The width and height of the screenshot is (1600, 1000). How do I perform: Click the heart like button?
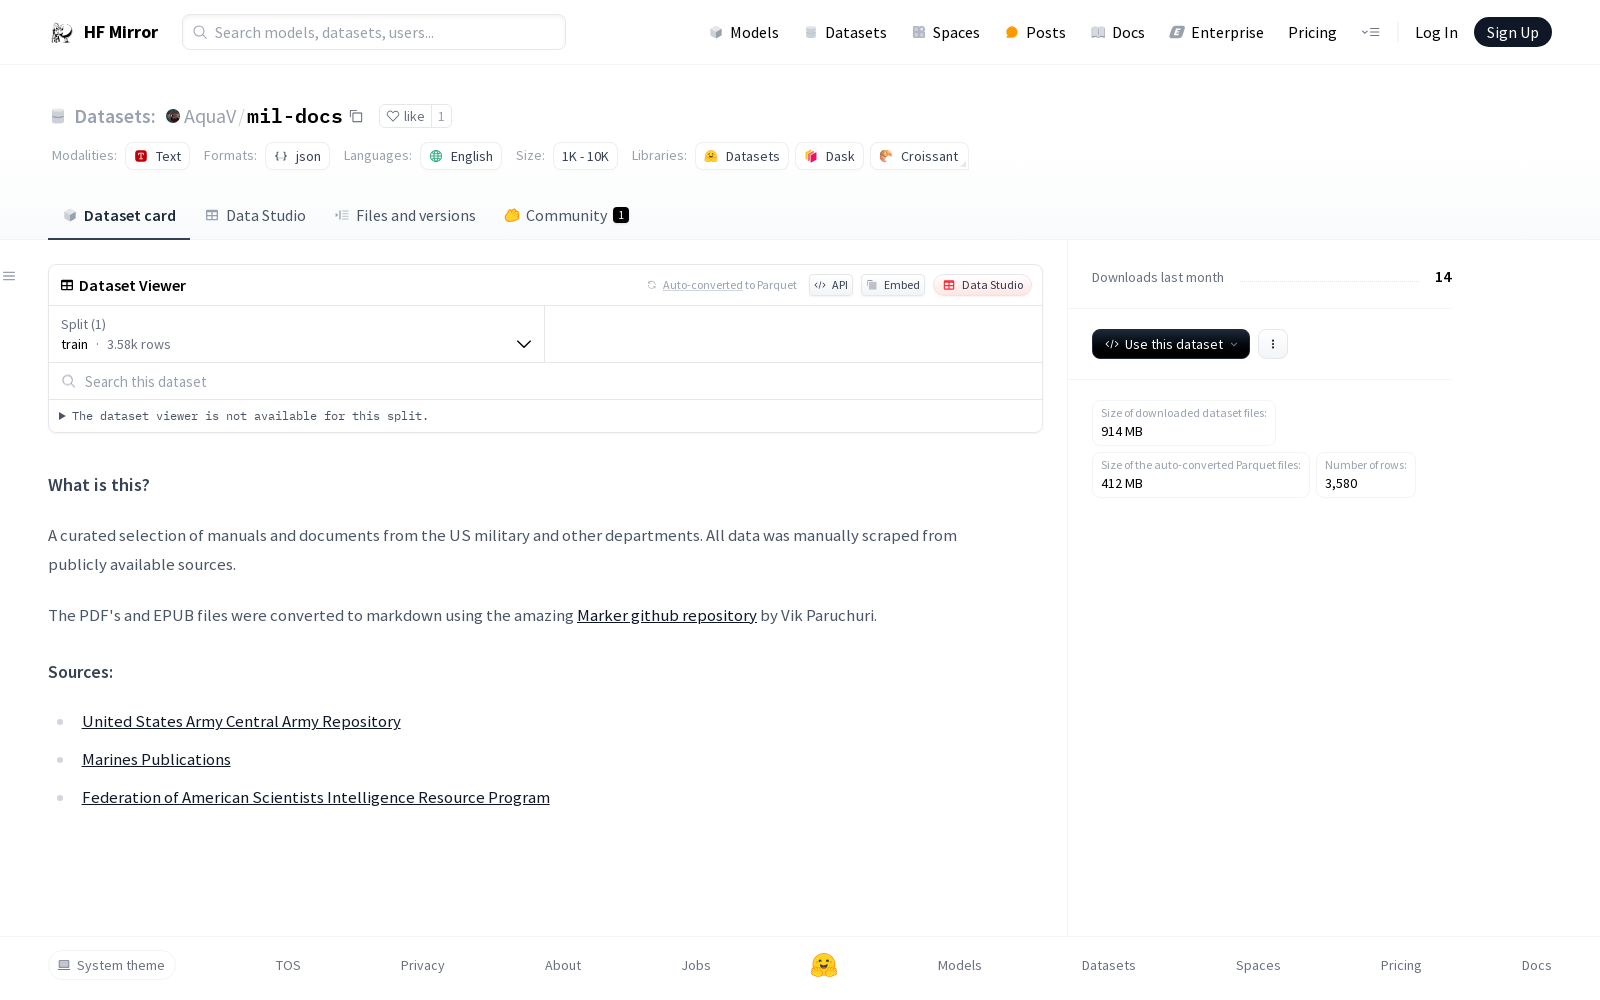point(405,116)
